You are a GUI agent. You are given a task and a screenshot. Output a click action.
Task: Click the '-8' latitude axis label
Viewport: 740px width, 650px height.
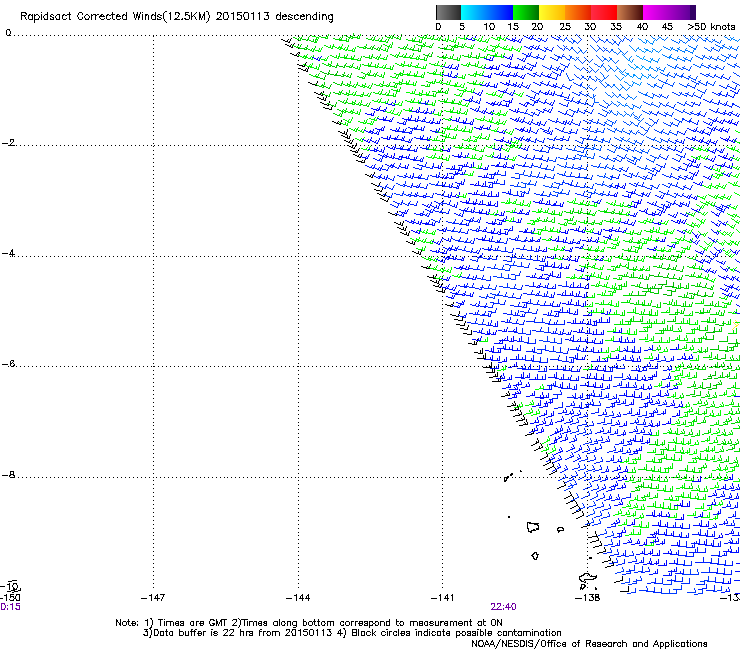(x=8, y=475)
